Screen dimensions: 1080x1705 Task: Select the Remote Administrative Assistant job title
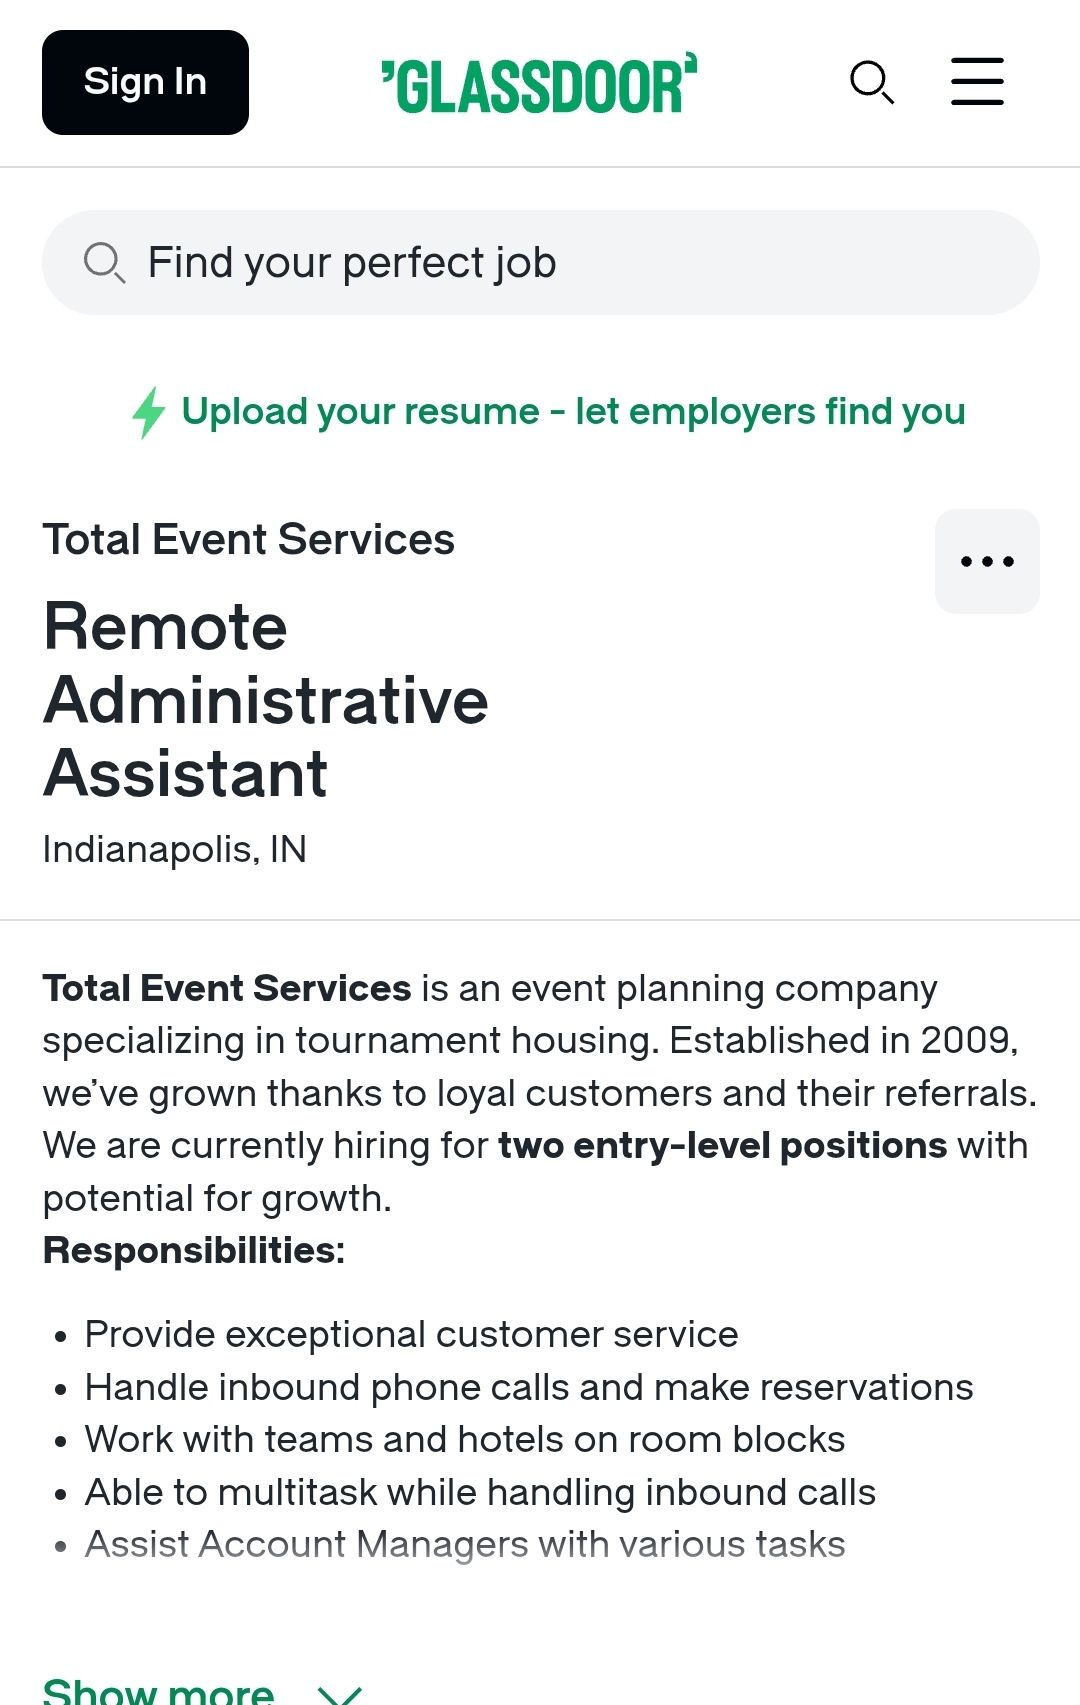(266, 700)
